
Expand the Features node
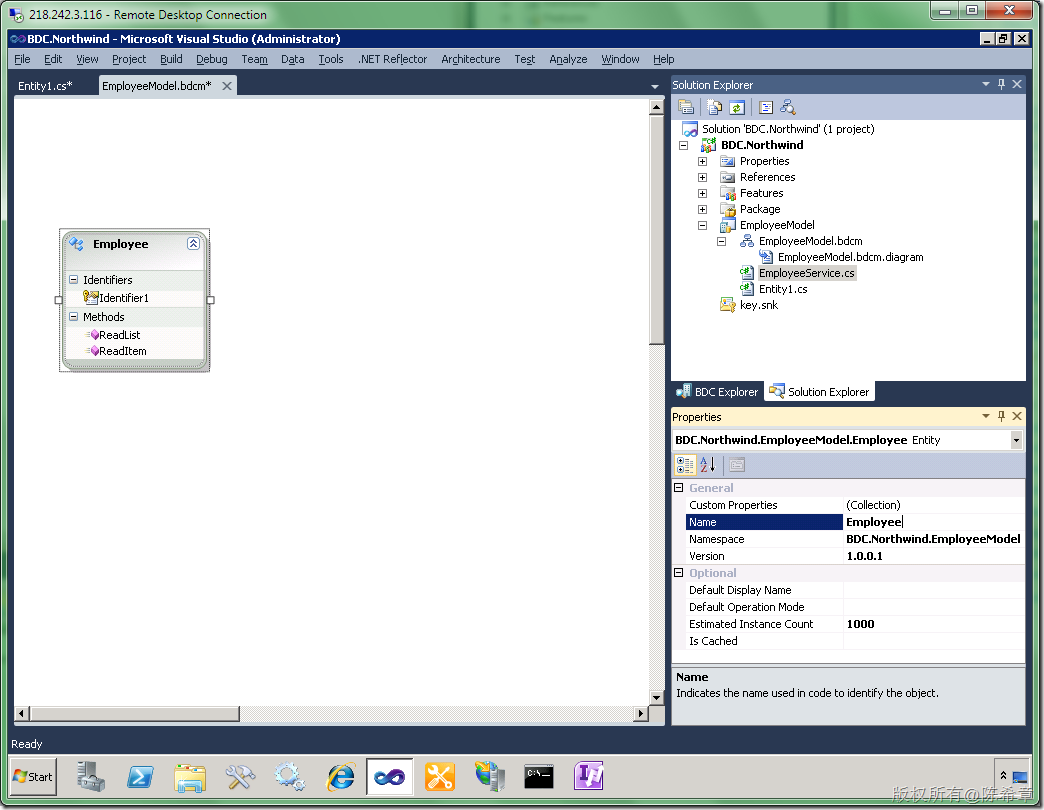[702, 193]
